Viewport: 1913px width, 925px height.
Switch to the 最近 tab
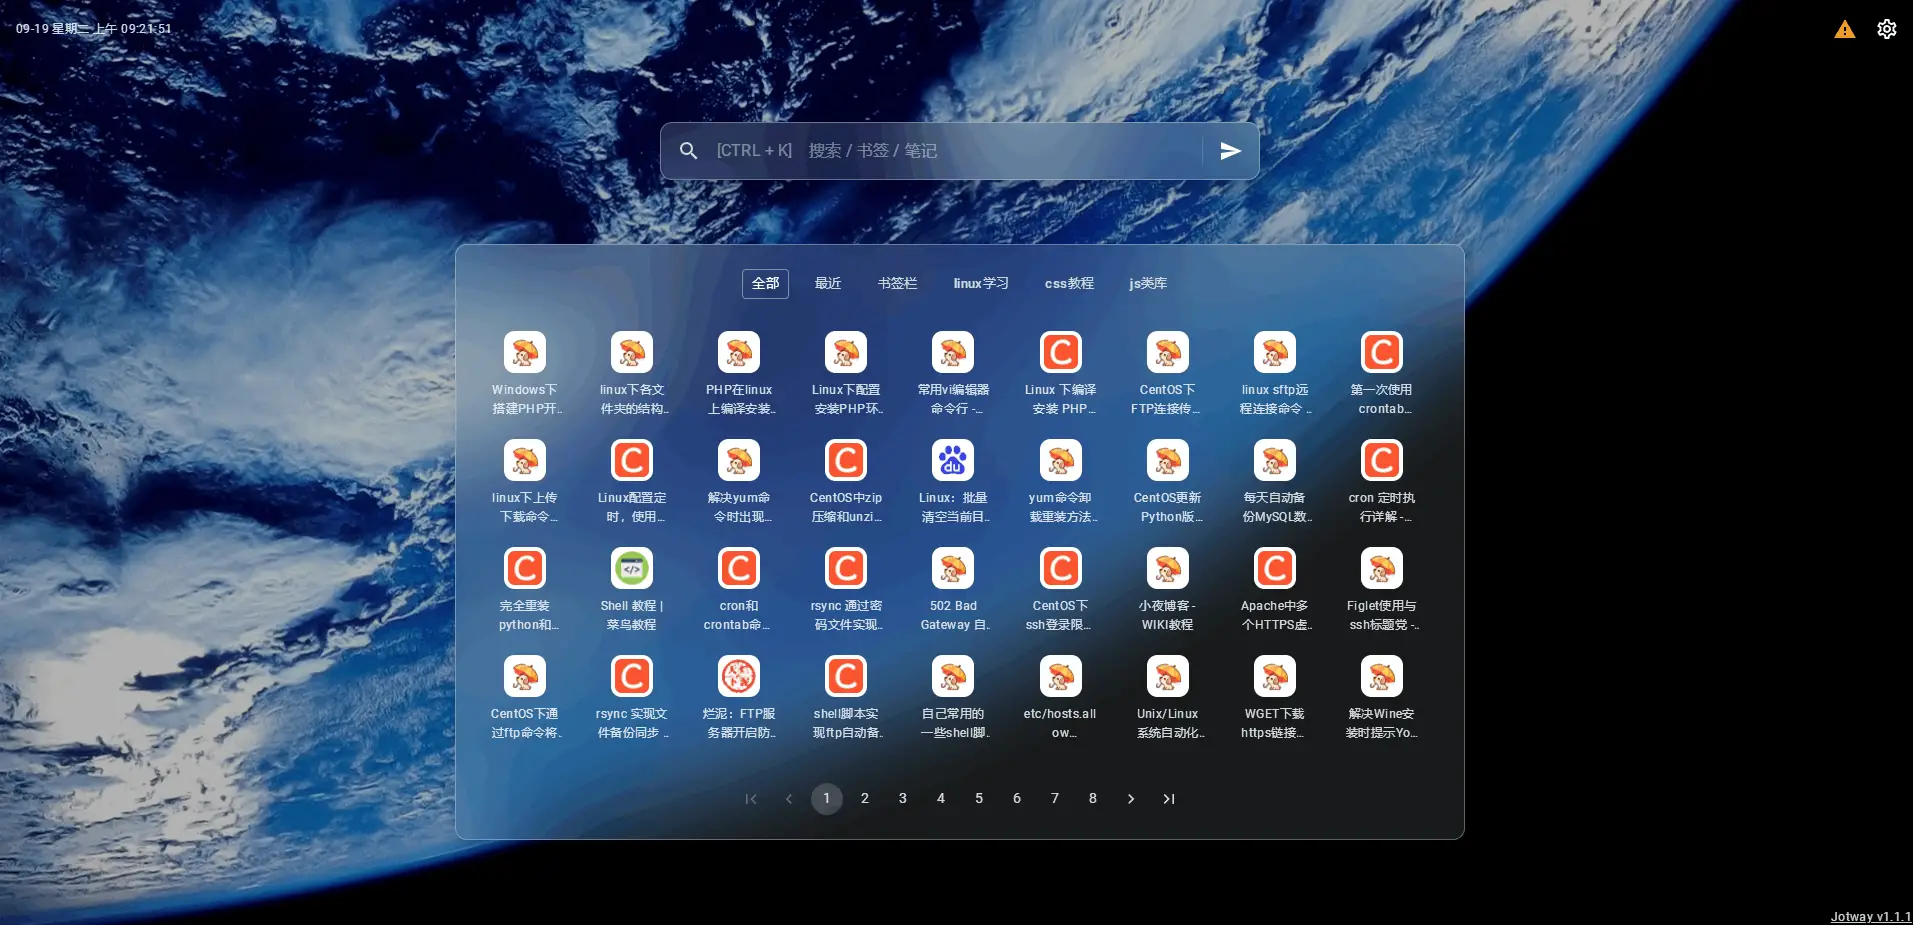pos(828,284)
